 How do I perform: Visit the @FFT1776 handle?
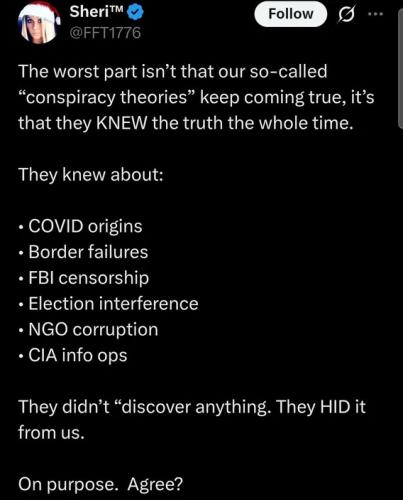(105, 33)
